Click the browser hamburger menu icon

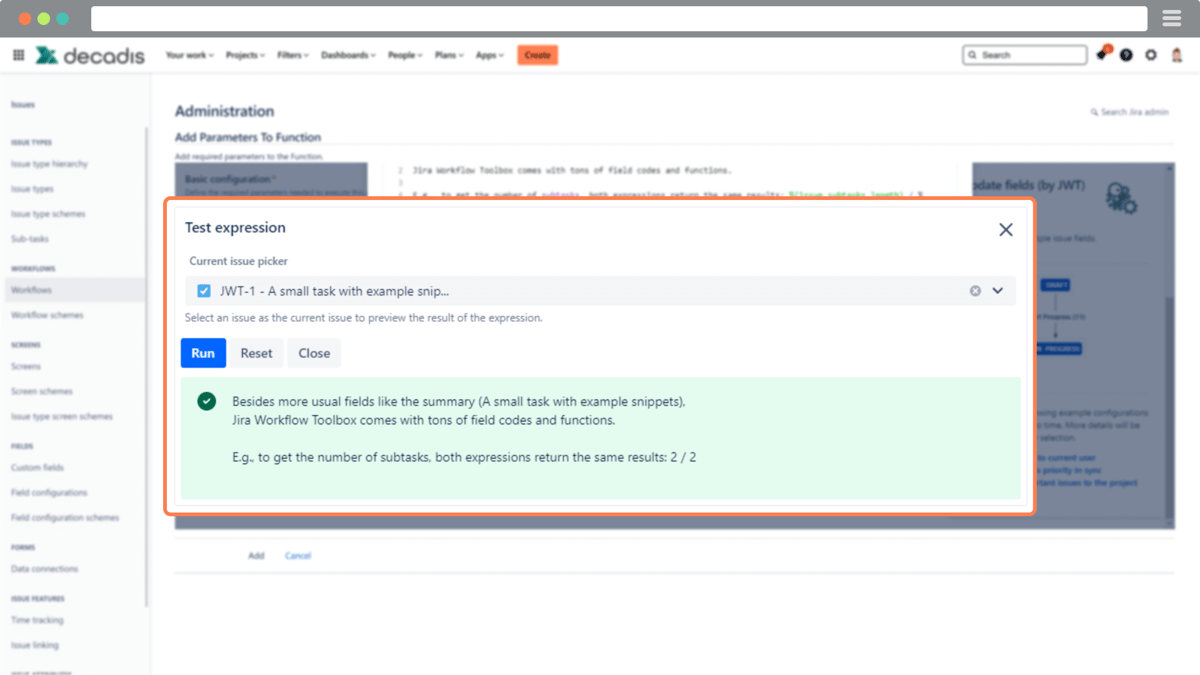(x=1172, y=19)
